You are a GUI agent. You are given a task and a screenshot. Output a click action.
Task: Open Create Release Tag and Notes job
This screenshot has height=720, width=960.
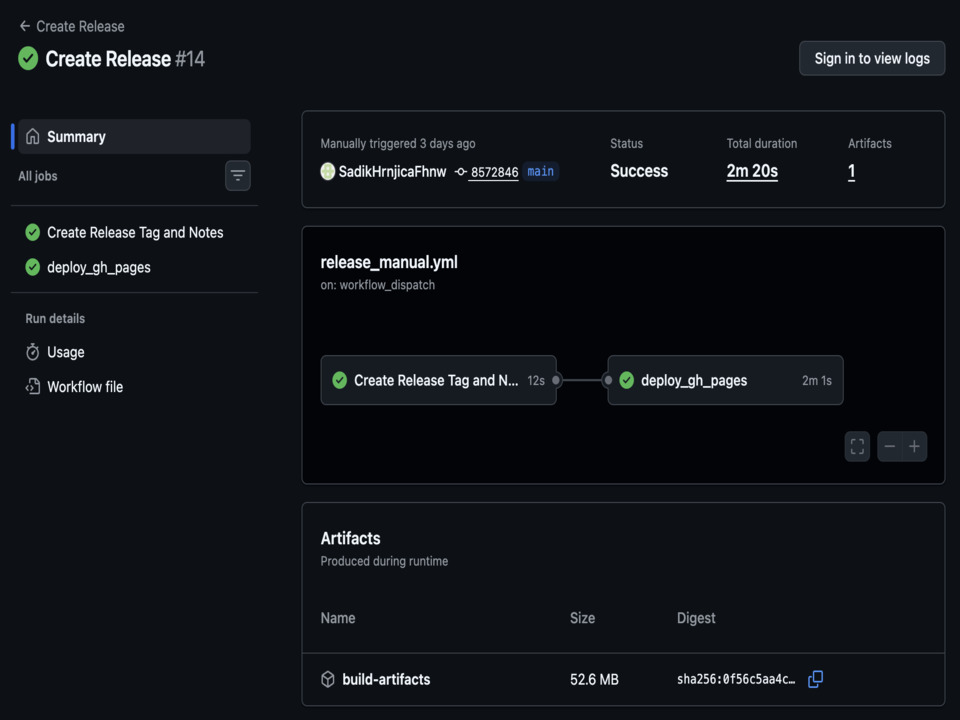(134, 233)
